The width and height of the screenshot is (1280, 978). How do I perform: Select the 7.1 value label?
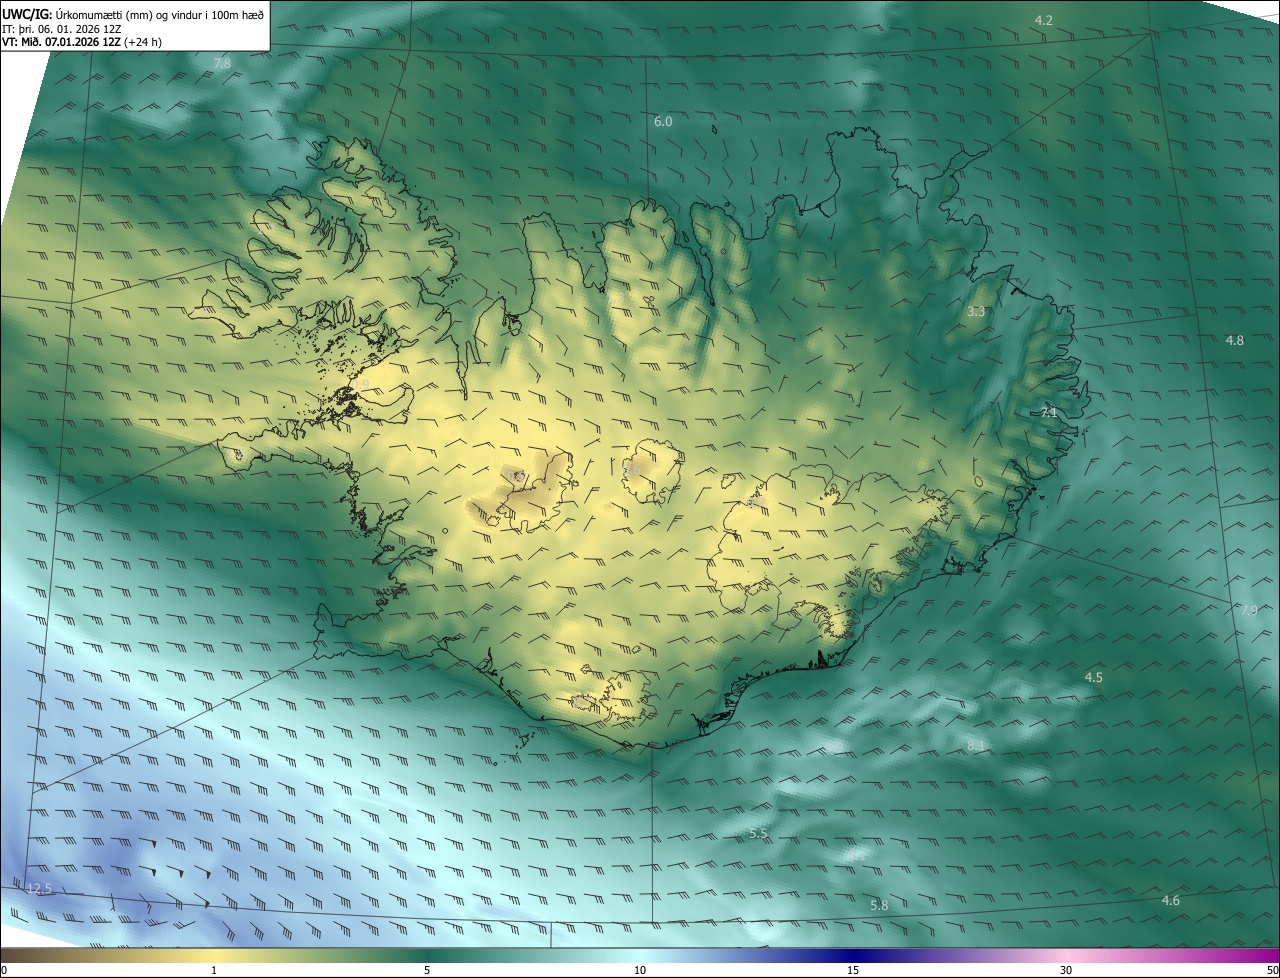(x=1048, y=412)
